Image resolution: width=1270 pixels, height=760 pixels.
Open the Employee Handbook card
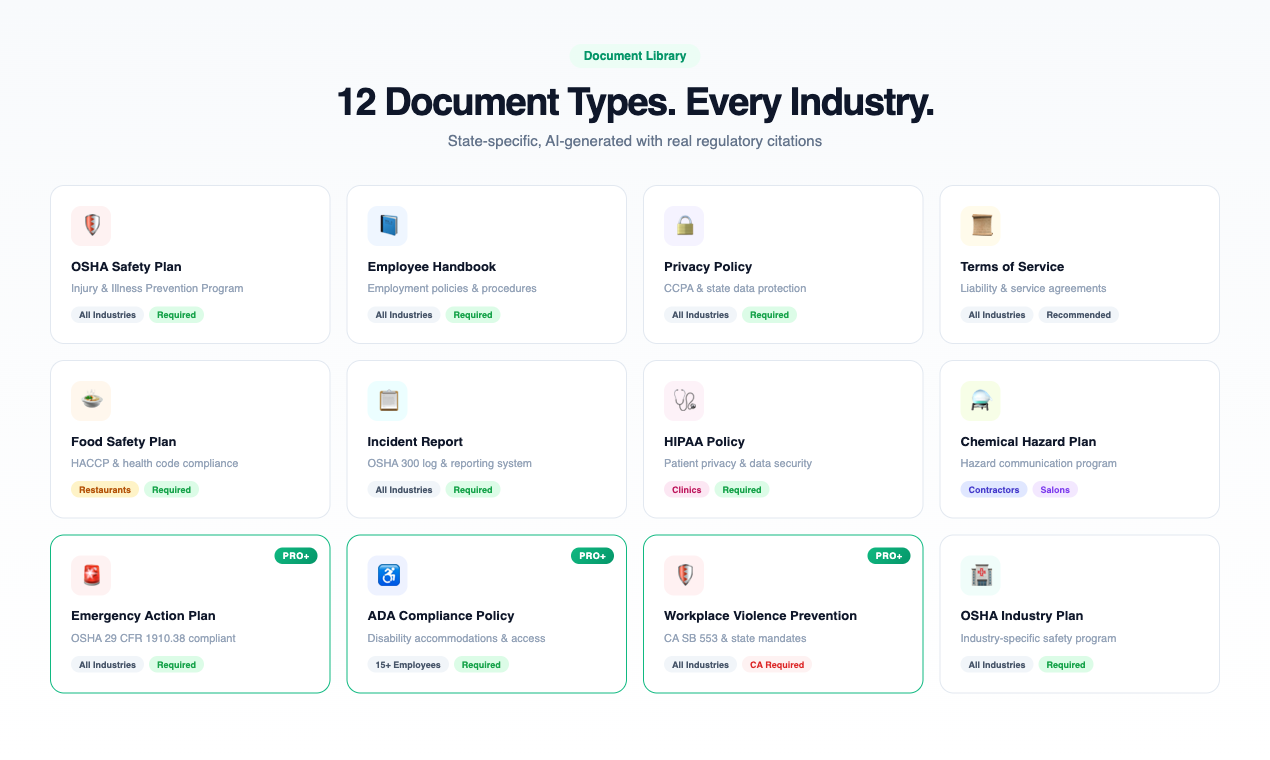coord(487,264)
